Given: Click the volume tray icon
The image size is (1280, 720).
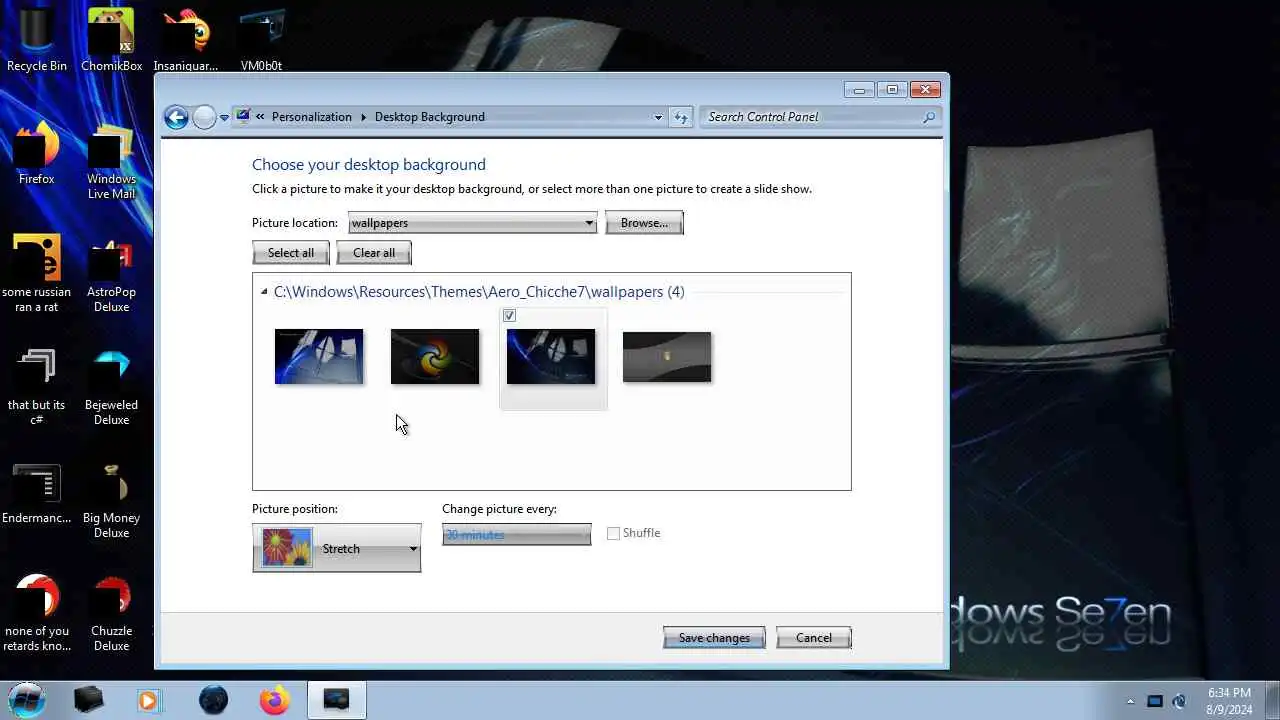Looking at the screenshot, I should pos(1179,701).
